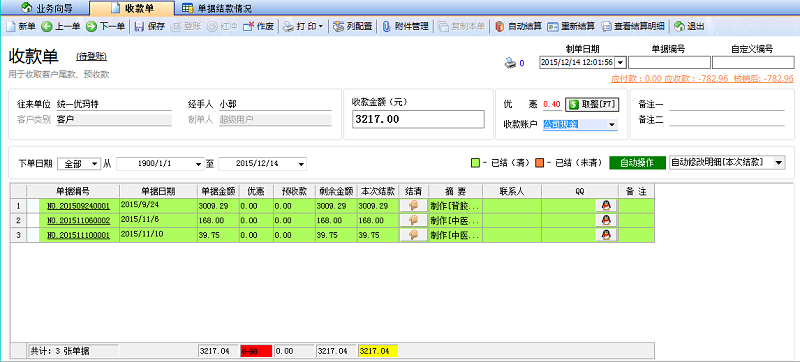This screenshot has height=362, width=800.
Task: Click the red discount total cell
Action: pos(256,351)
